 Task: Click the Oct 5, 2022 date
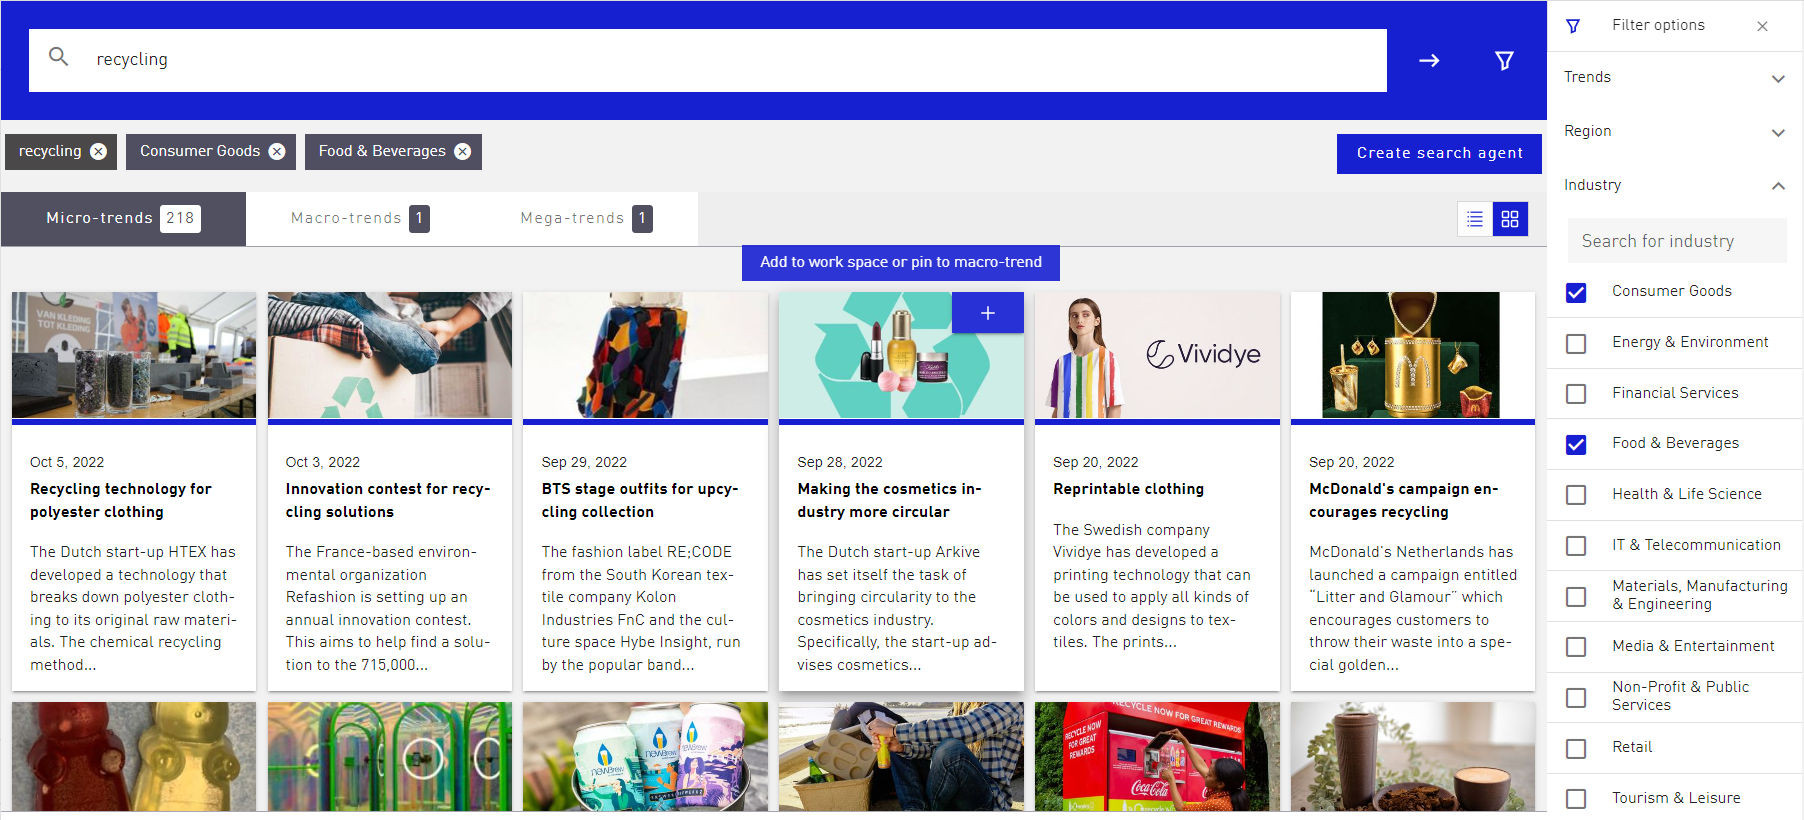tap(67, 462)
